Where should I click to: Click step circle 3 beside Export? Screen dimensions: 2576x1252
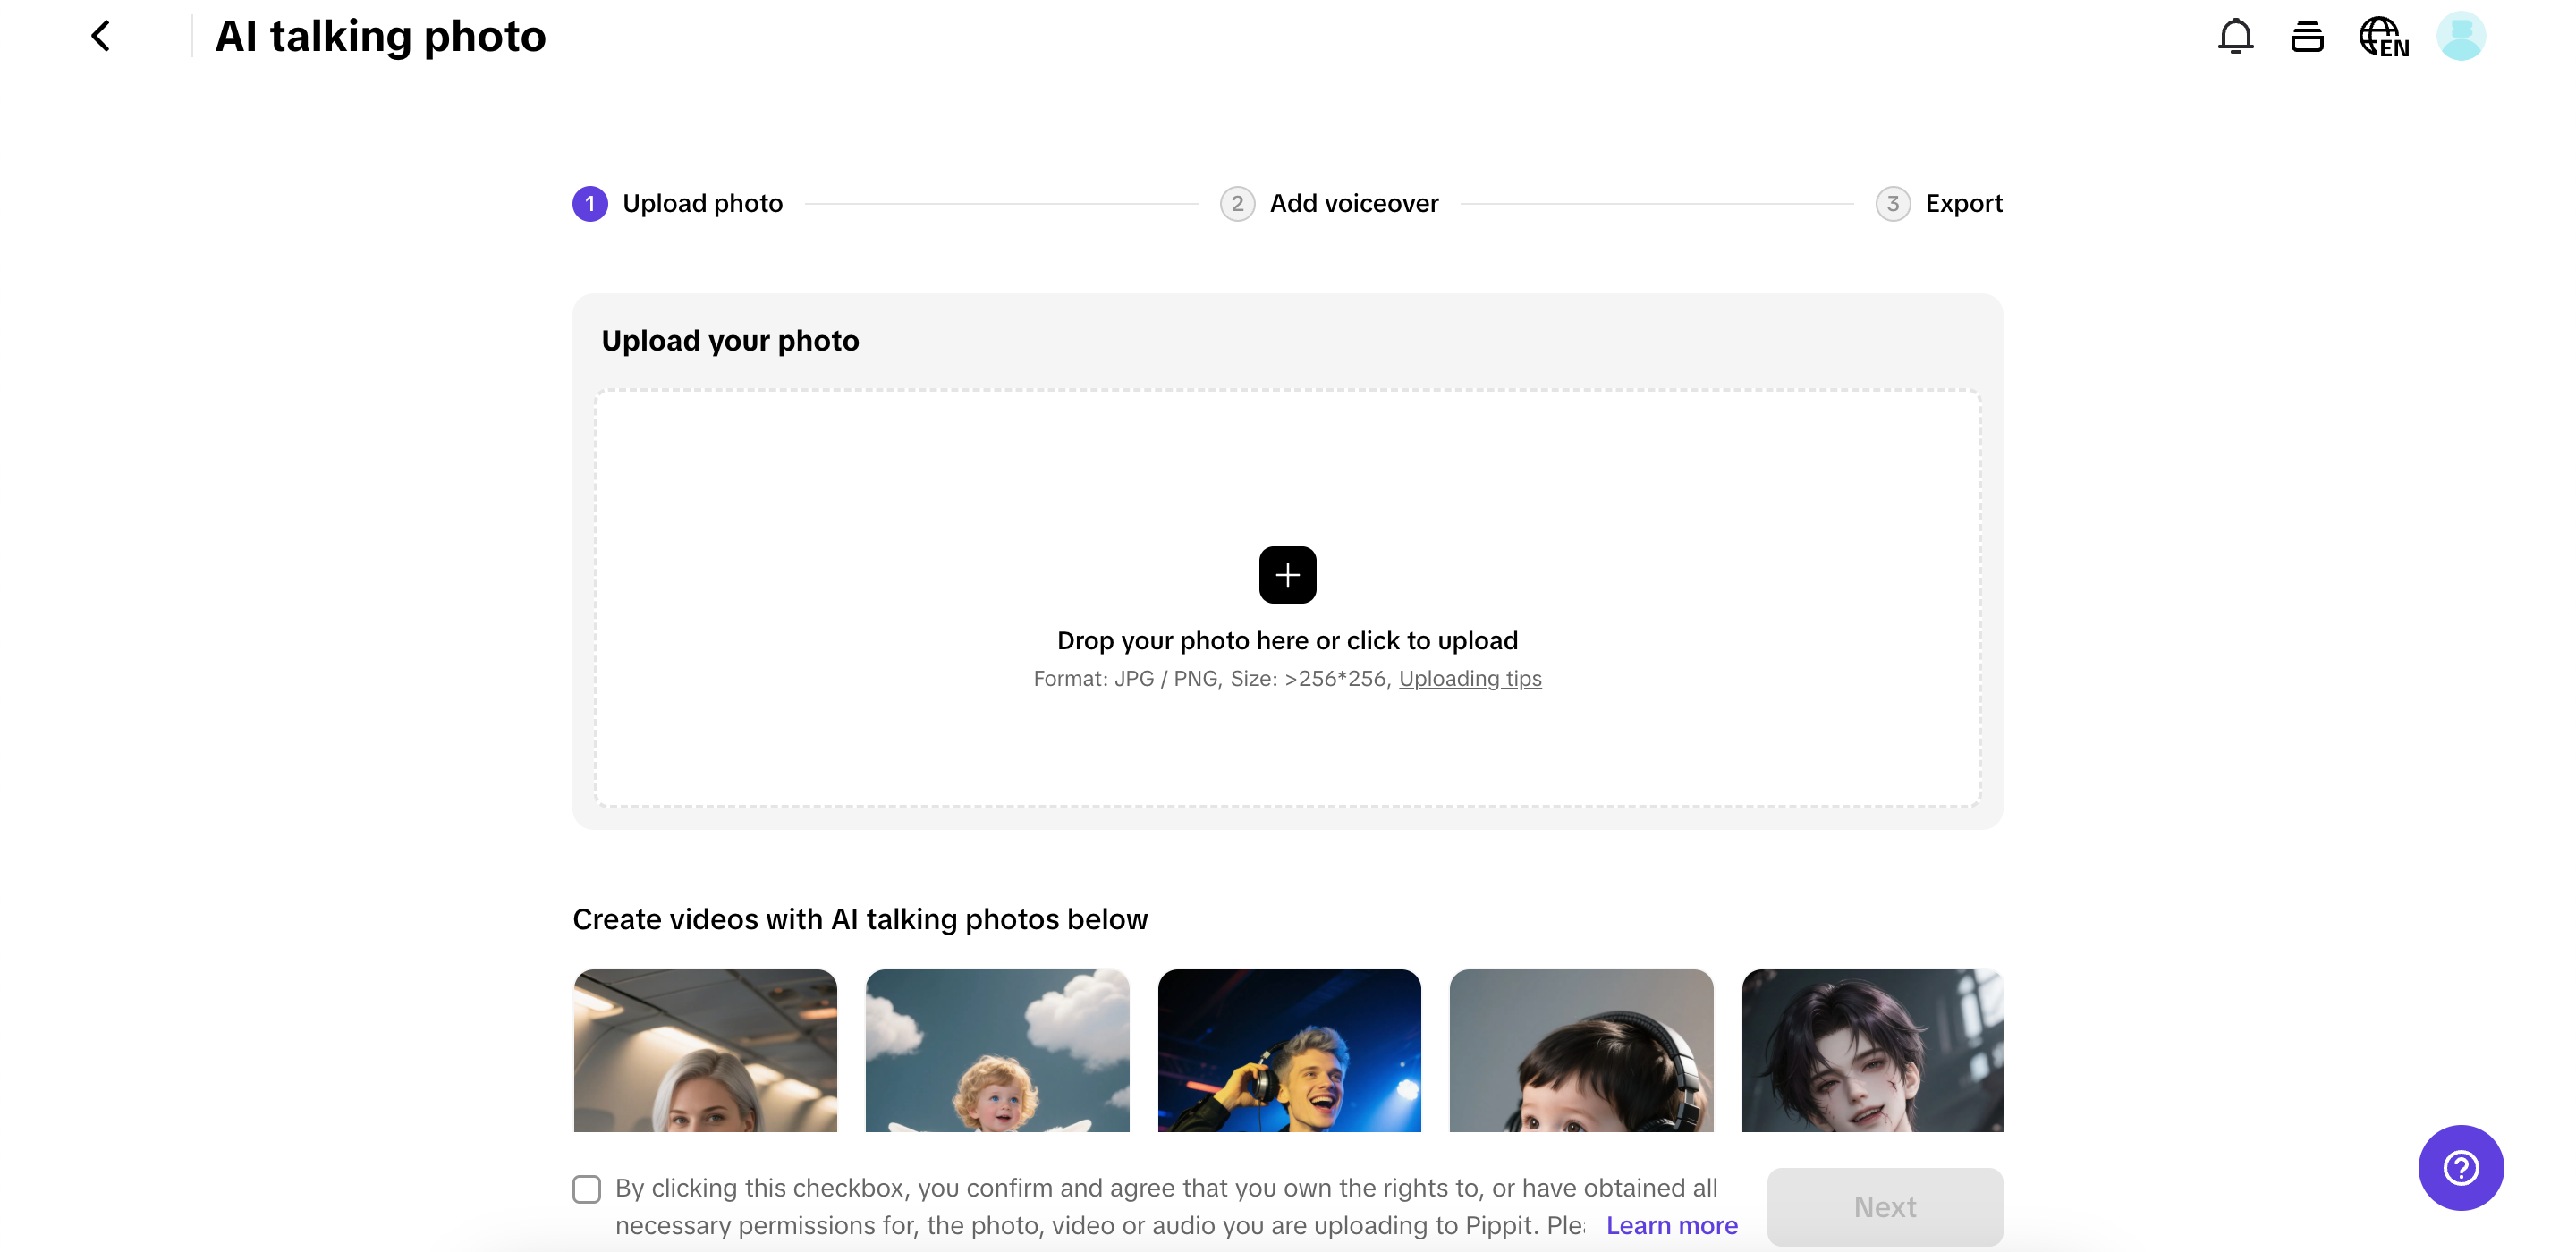[x=1893, y=203]
